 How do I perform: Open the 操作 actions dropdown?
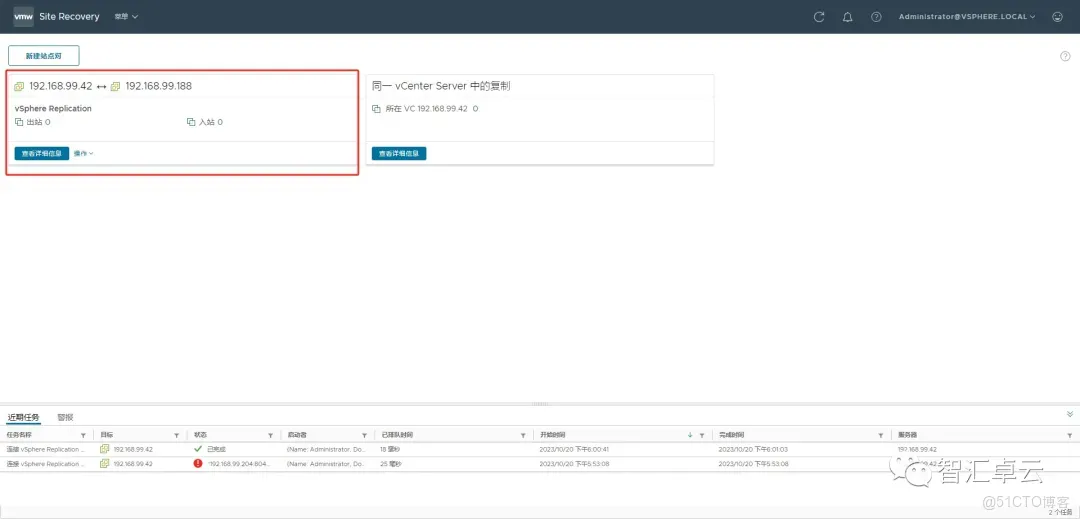83,153
